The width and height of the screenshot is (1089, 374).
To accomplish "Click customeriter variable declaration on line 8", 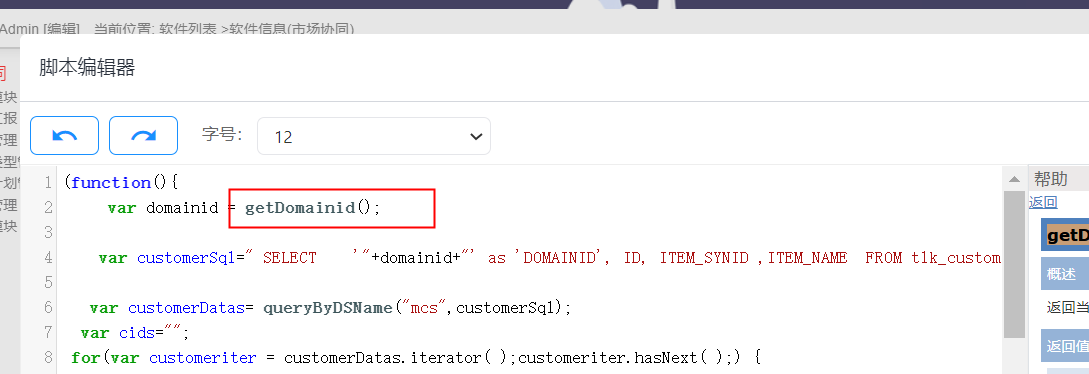I will (x=203, y=358).
